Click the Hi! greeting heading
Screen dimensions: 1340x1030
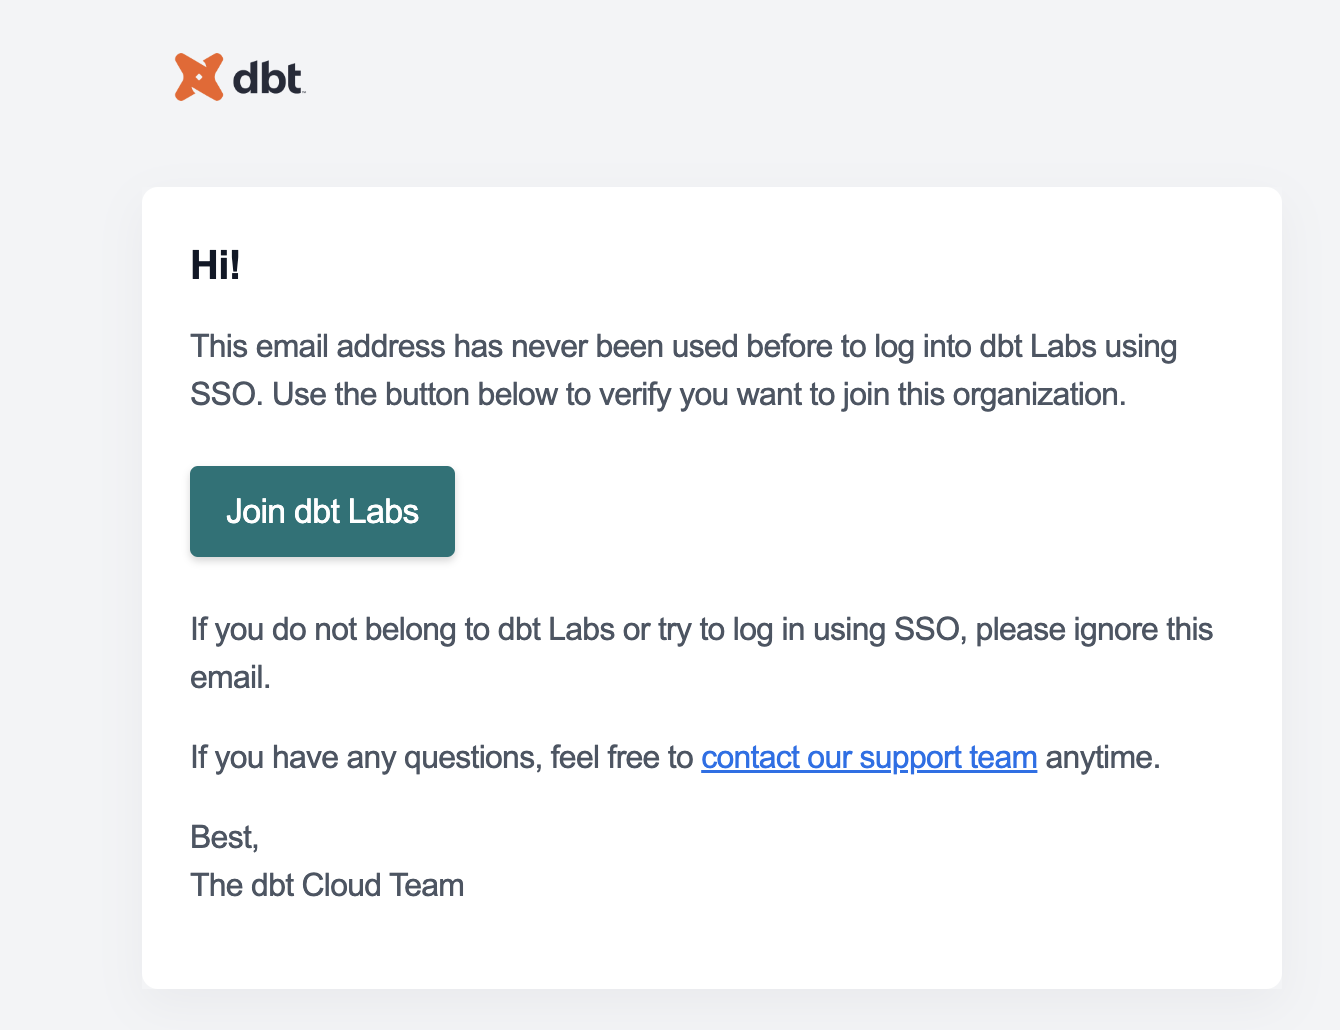point(215,265)
